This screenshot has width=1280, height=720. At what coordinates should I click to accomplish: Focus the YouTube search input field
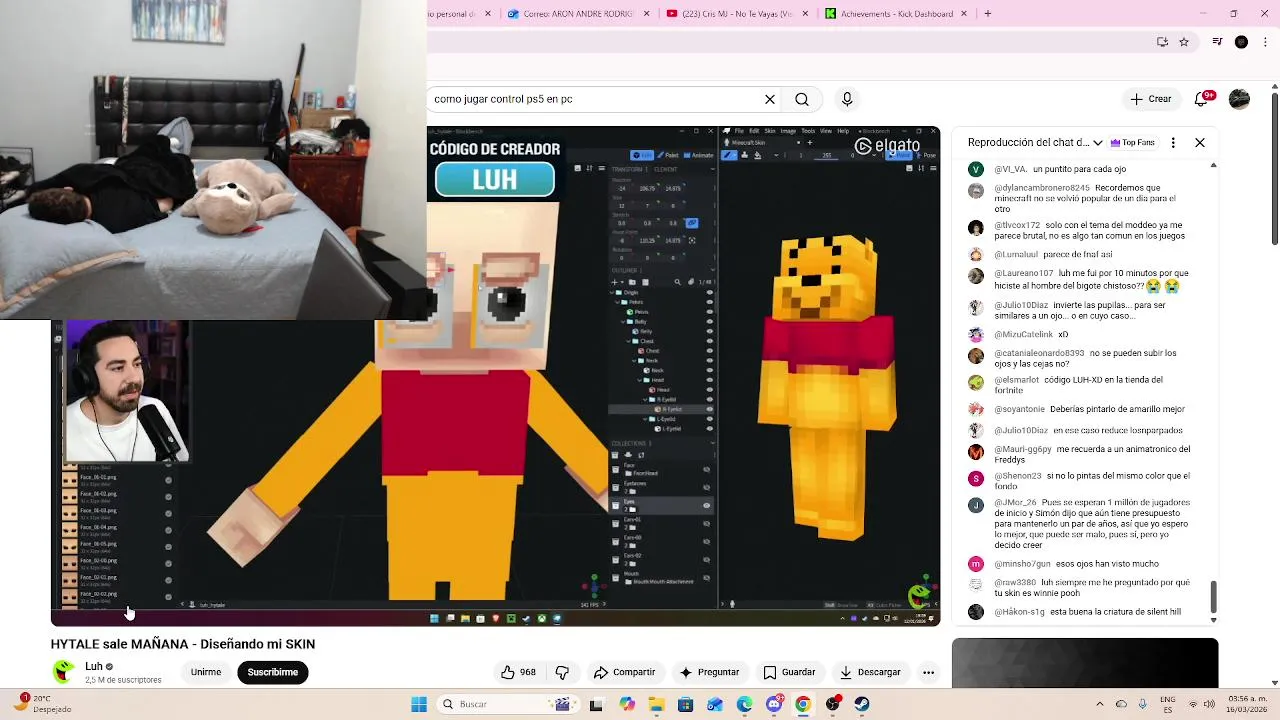[595, 99]
